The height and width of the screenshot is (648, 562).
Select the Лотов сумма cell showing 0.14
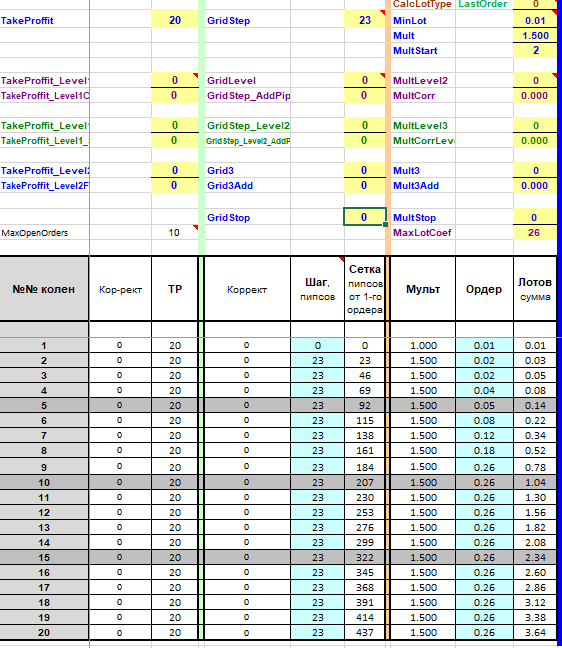pyautogui.click(x=535, y=405)
